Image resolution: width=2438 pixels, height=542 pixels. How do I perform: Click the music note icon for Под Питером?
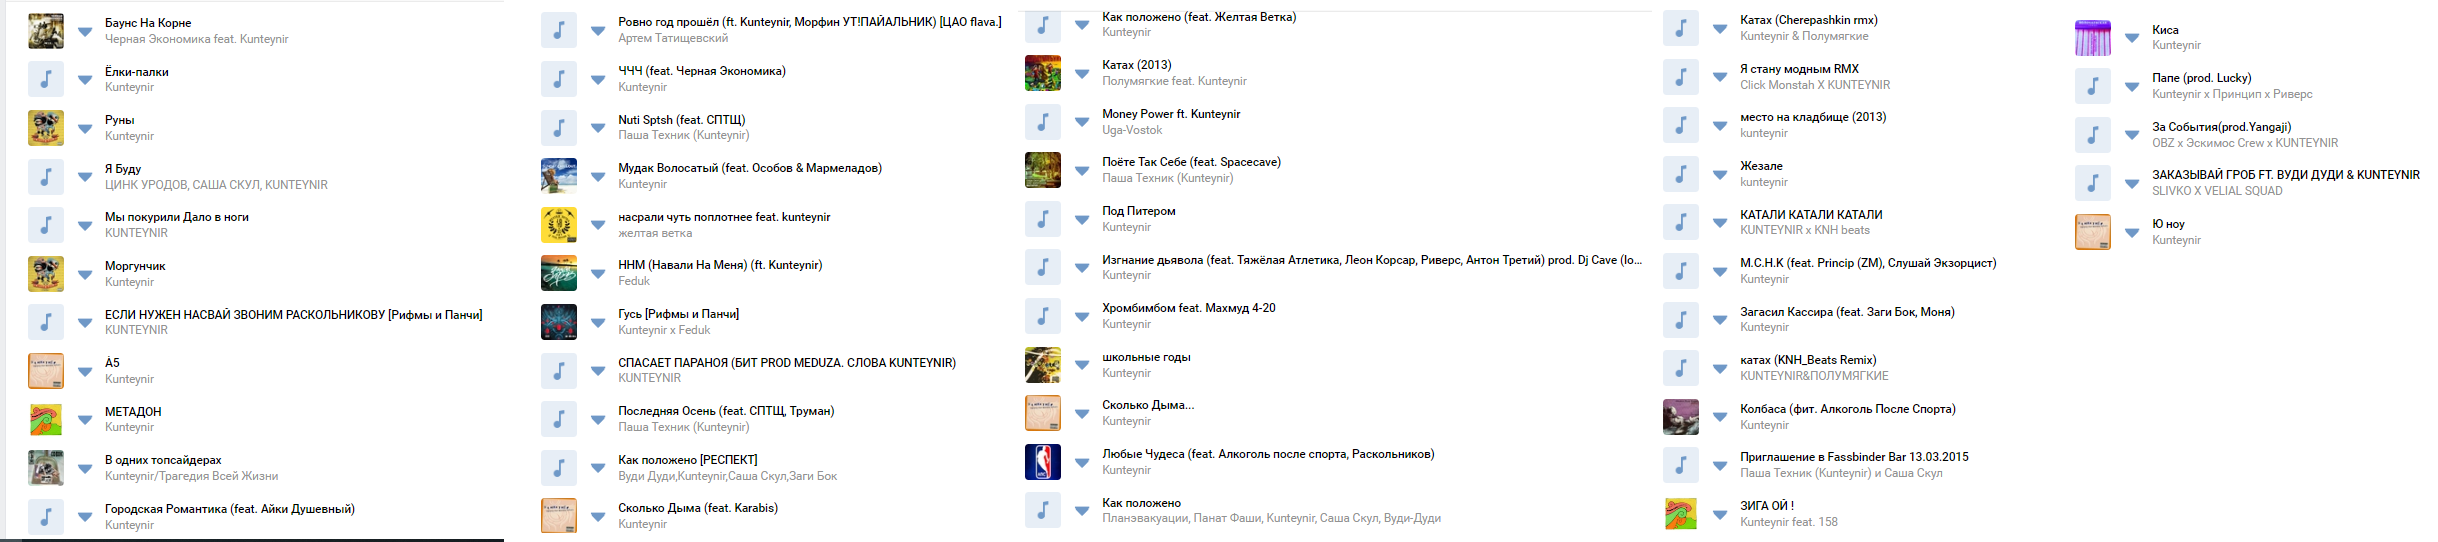tap(1043, 218)
